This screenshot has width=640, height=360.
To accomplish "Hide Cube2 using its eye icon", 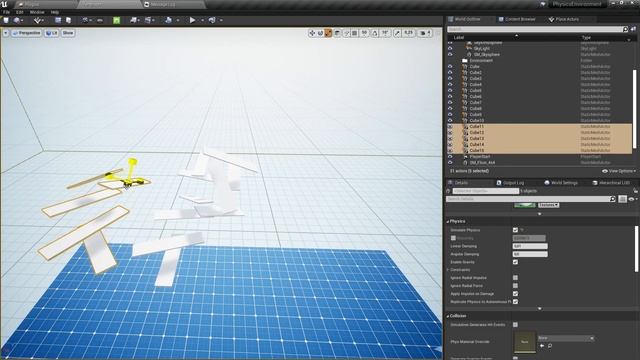I will [450, 73].
